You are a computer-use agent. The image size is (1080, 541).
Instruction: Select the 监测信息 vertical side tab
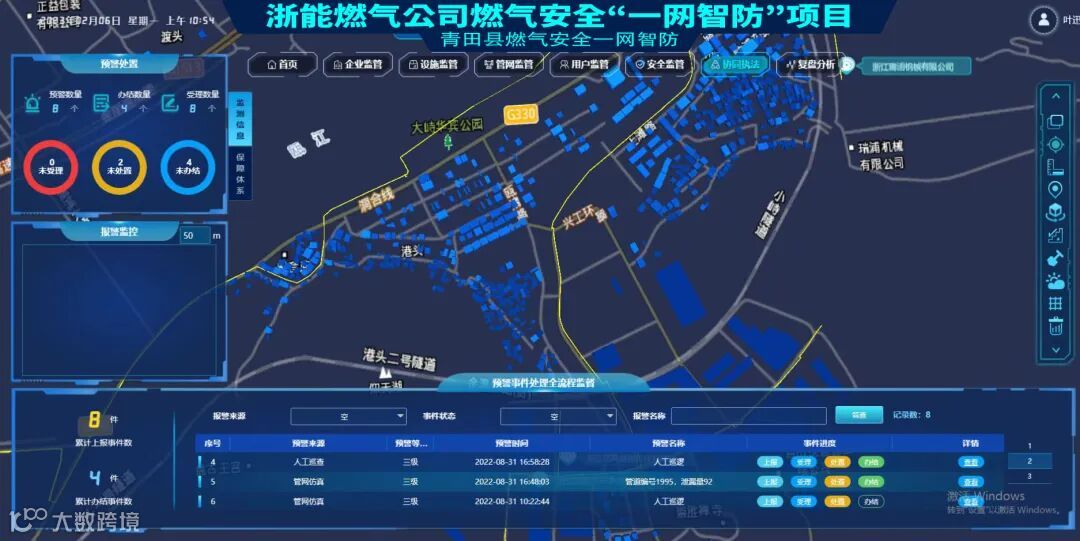pos(240,118)
